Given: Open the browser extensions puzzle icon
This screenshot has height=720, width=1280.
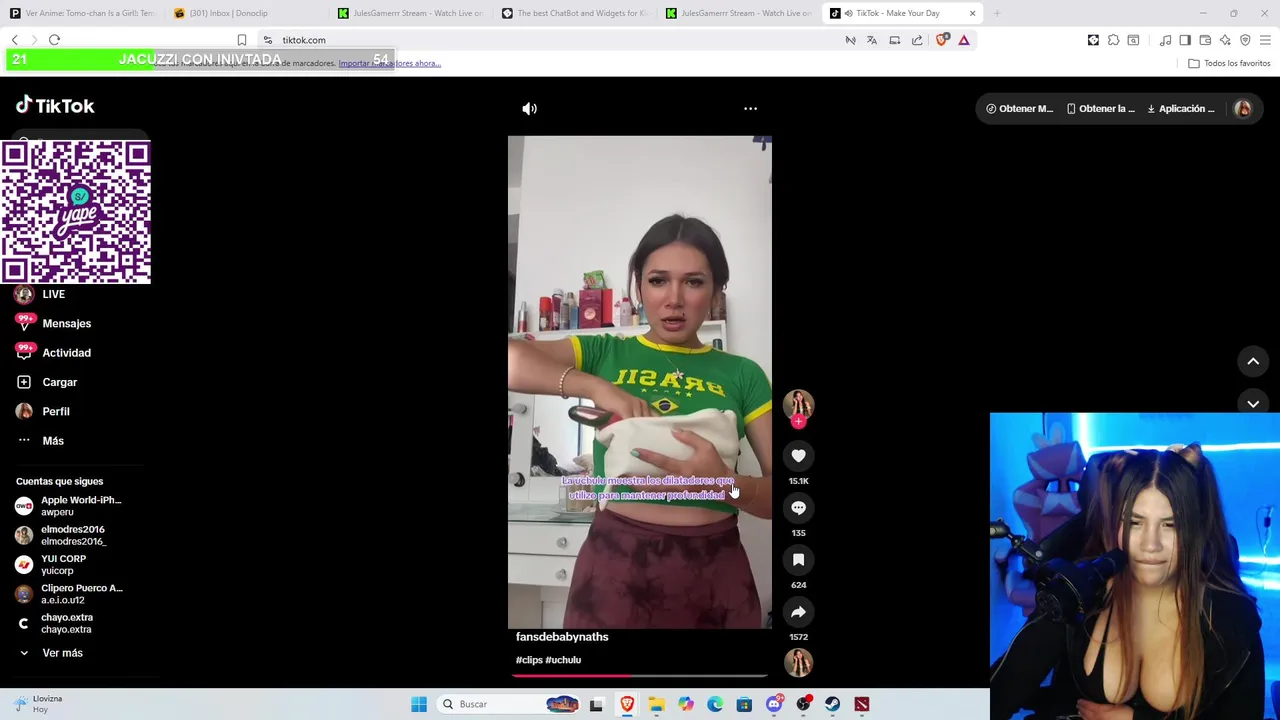Looking at the screenshot, I should (x=1113, y=40).
